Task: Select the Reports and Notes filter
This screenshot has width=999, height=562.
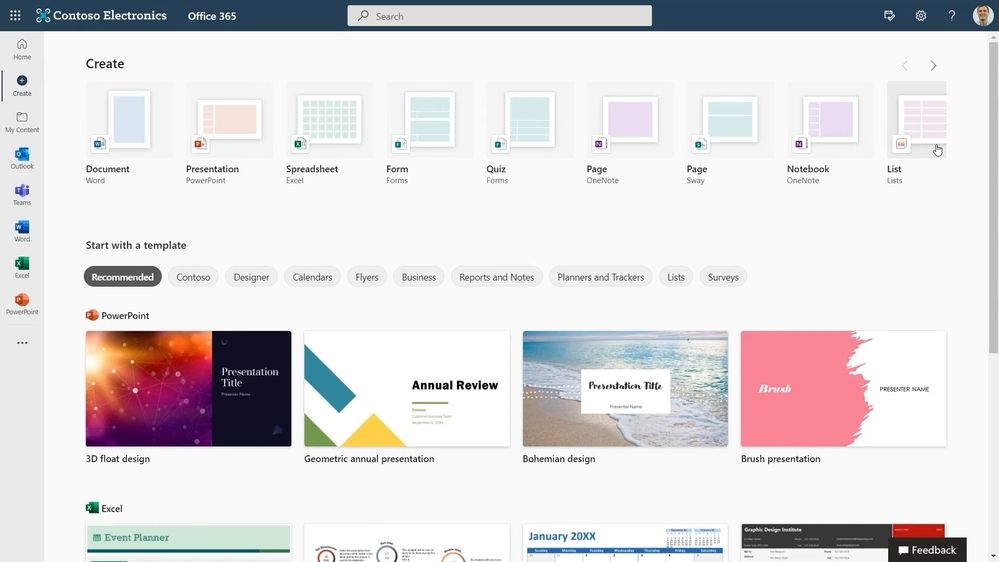Action: click(496, 277)
